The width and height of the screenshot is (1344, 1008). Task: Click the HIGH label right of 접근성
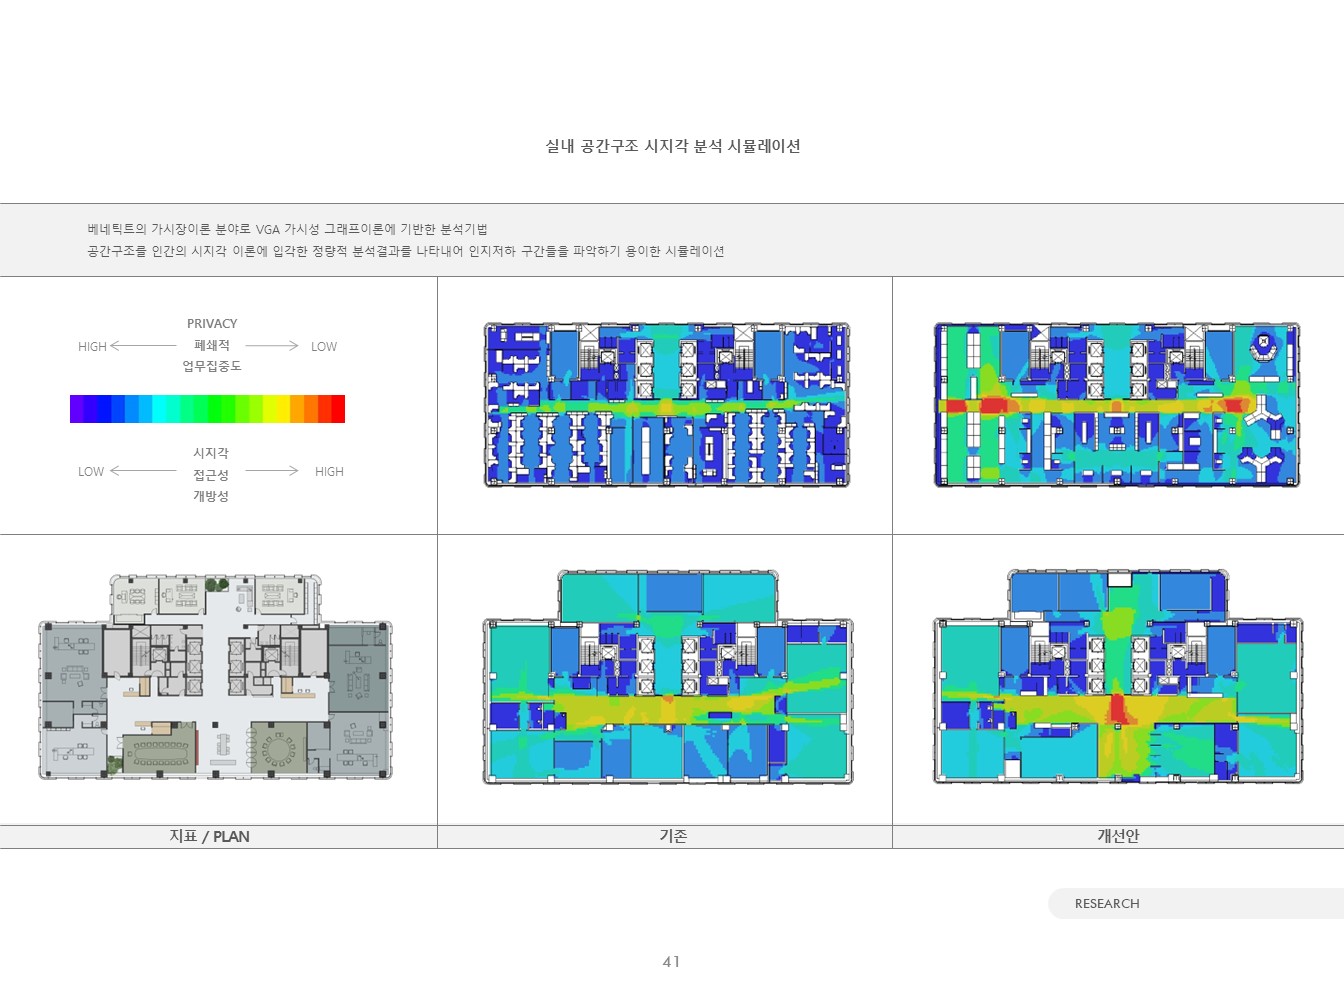point(329,472)
